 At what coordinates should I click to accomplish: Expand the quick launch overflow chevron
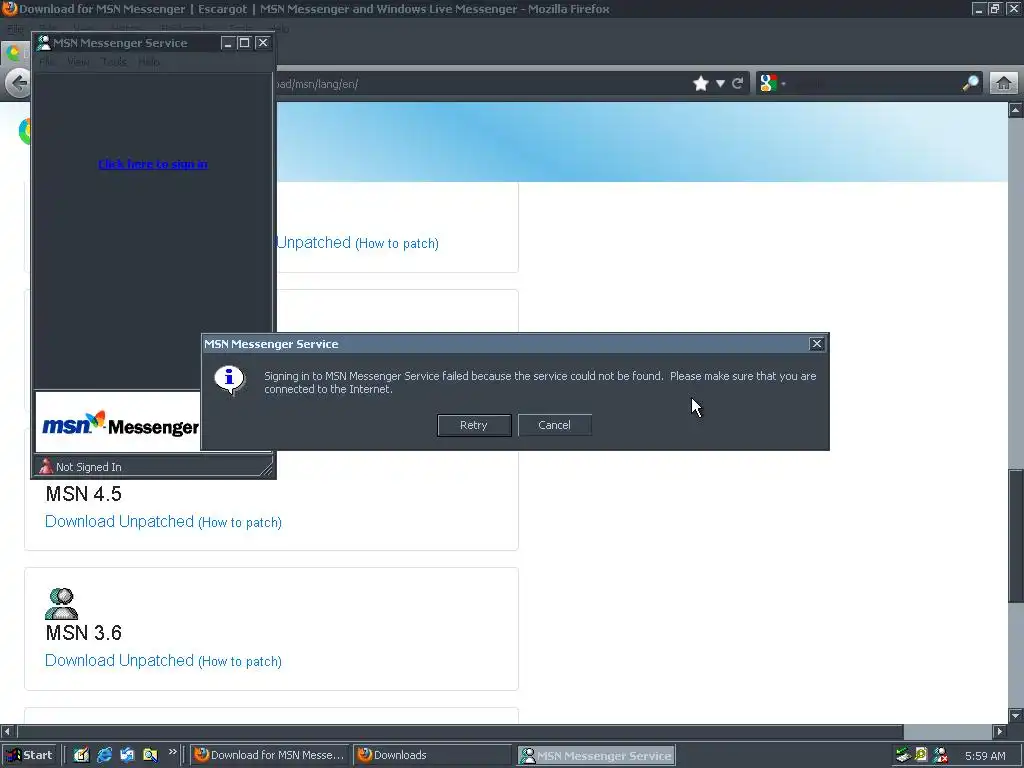[172, 752]
